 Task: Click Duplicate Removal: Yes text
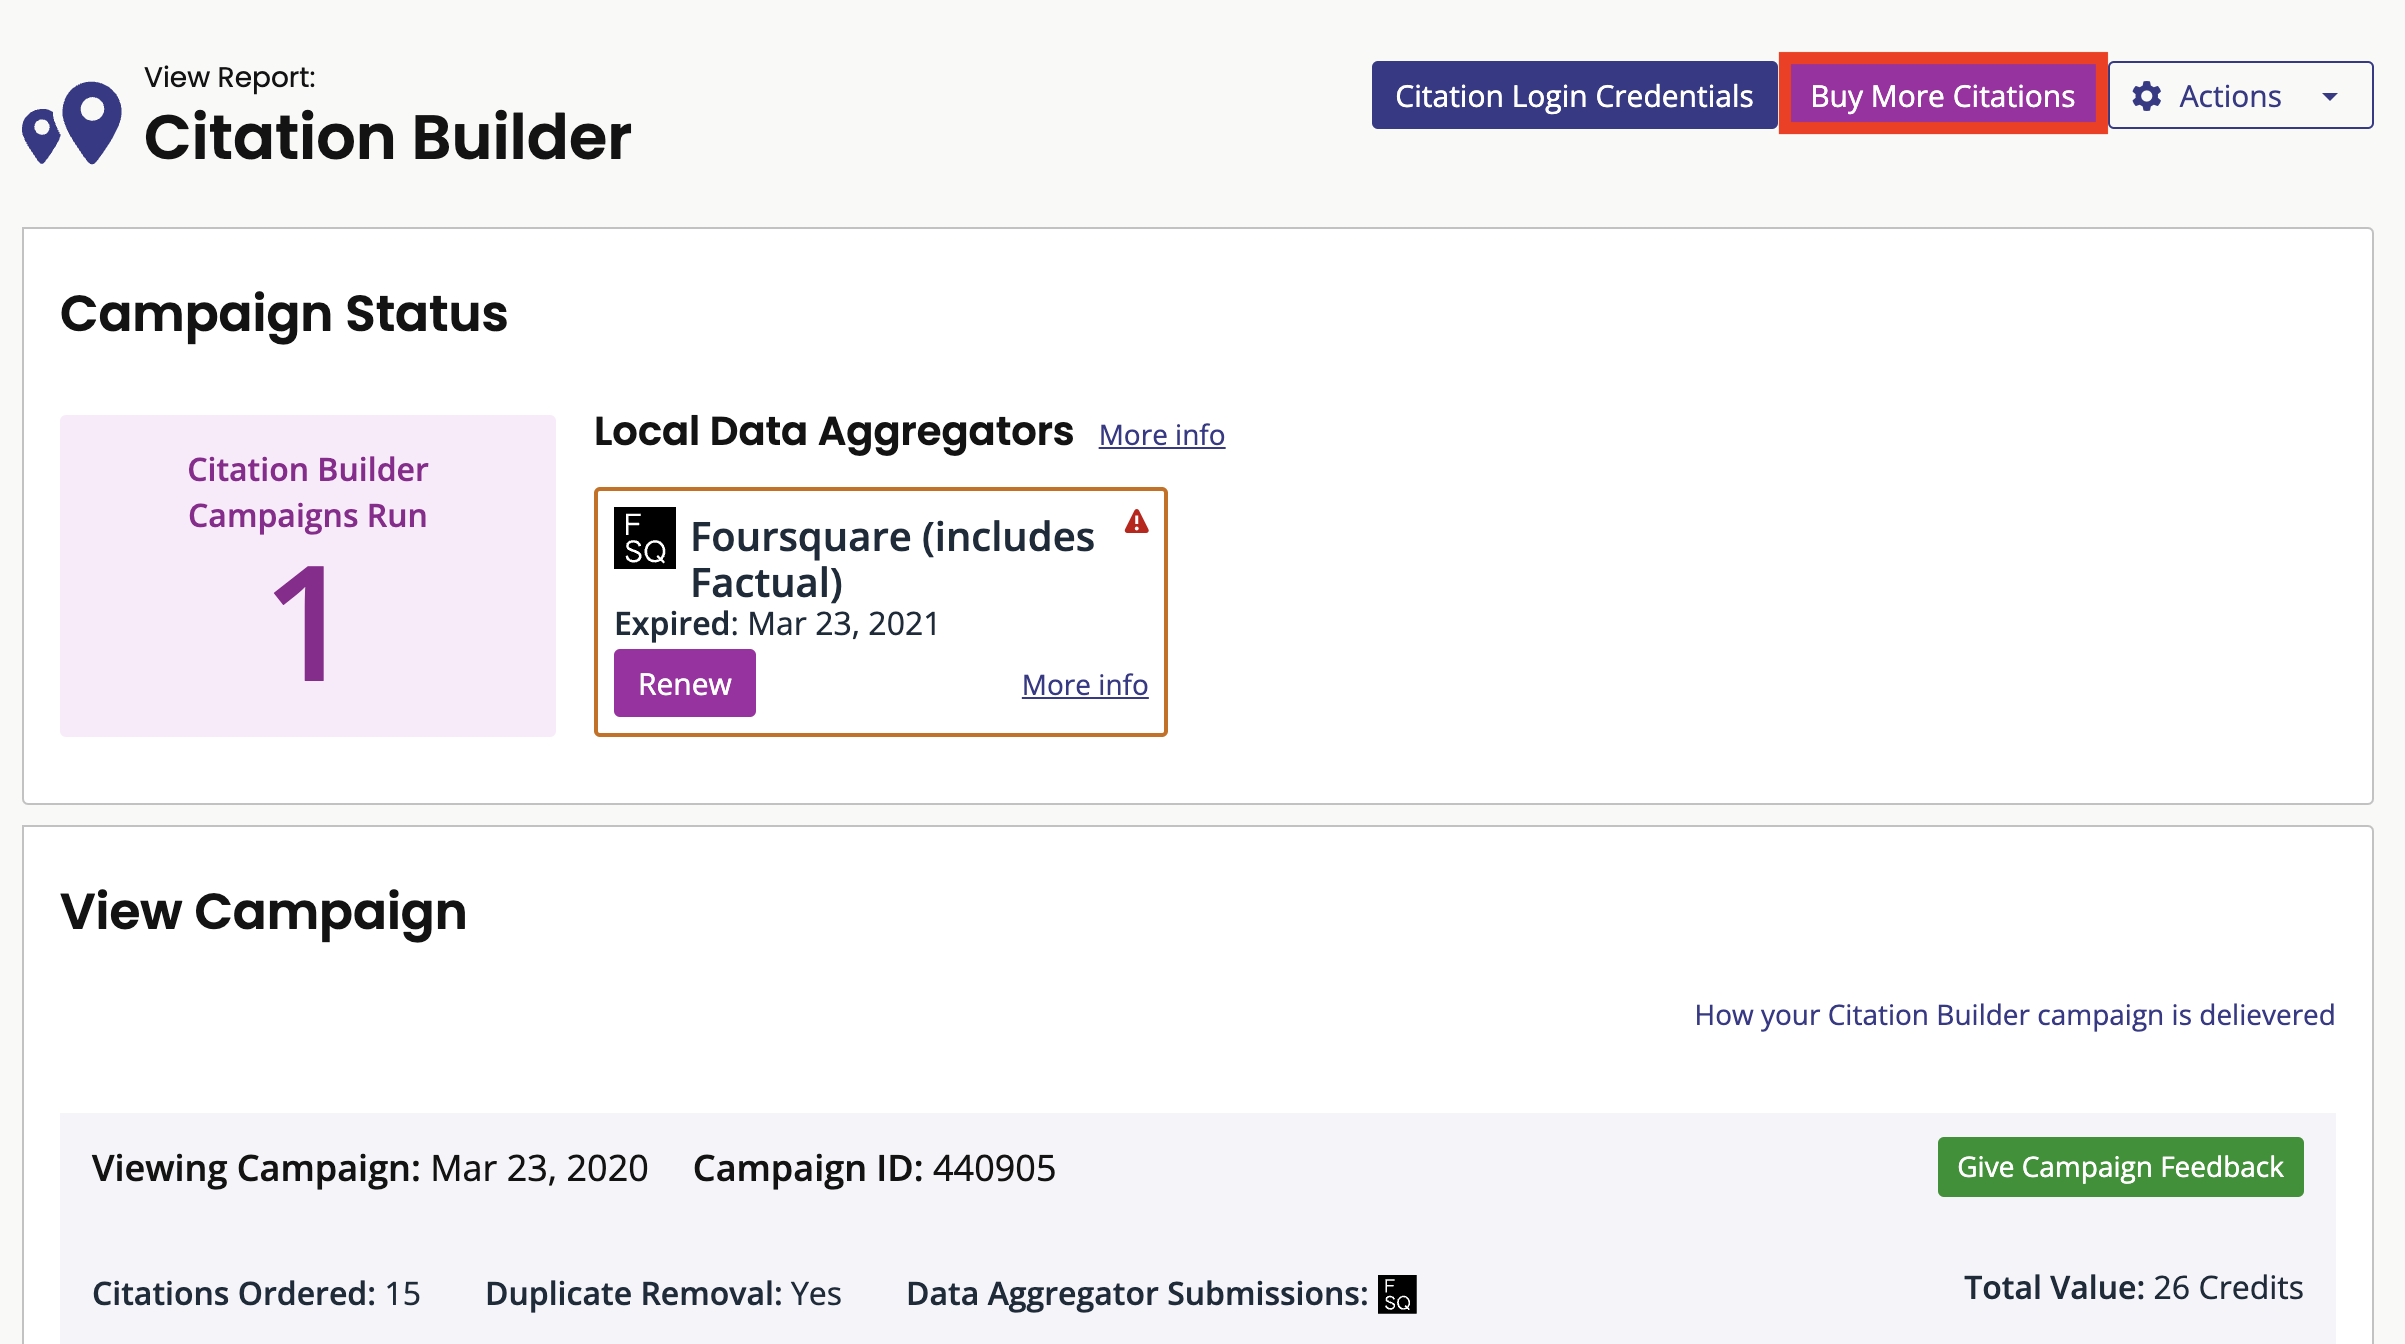(663, 1294)
